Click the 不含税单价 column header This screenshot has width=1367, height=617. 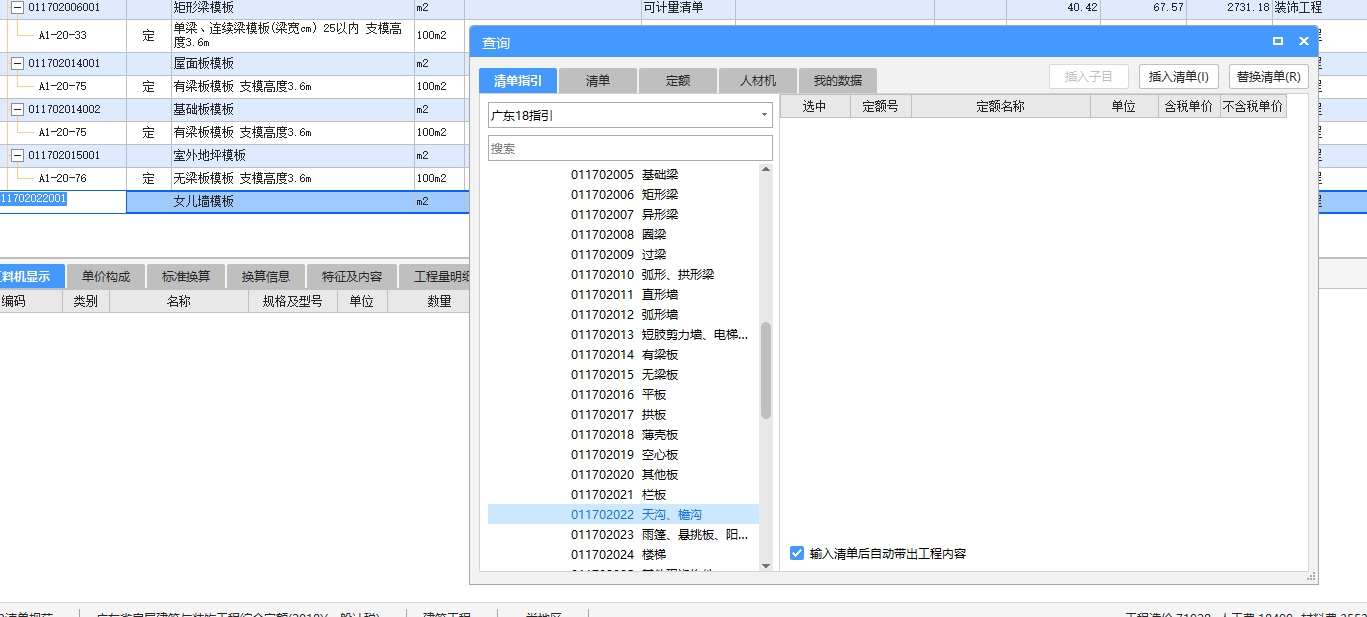pyautogui.click(x=1253, y=106)
